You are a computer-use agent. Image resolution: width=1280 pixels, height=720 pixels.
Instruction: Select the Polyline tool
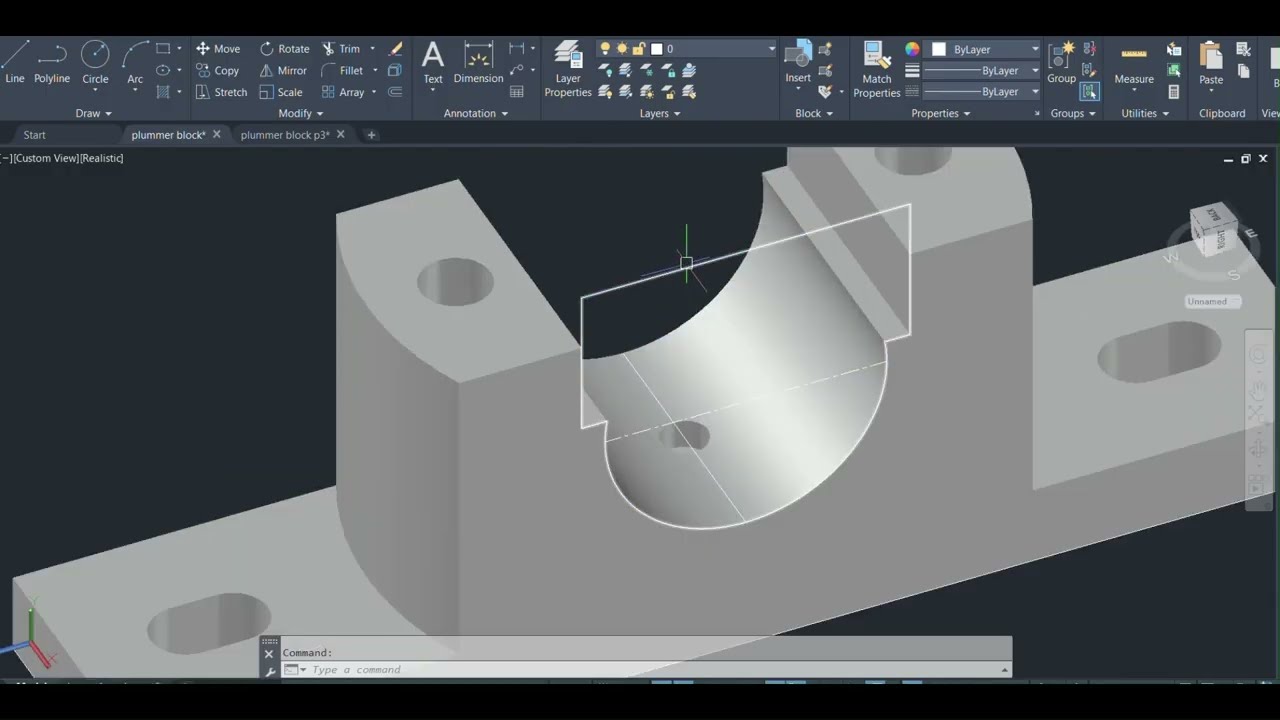click(x=52, y=62)
